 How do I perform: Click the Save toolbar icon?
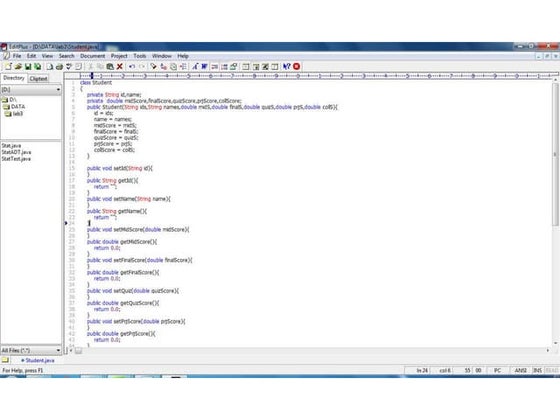pos(28,66)
